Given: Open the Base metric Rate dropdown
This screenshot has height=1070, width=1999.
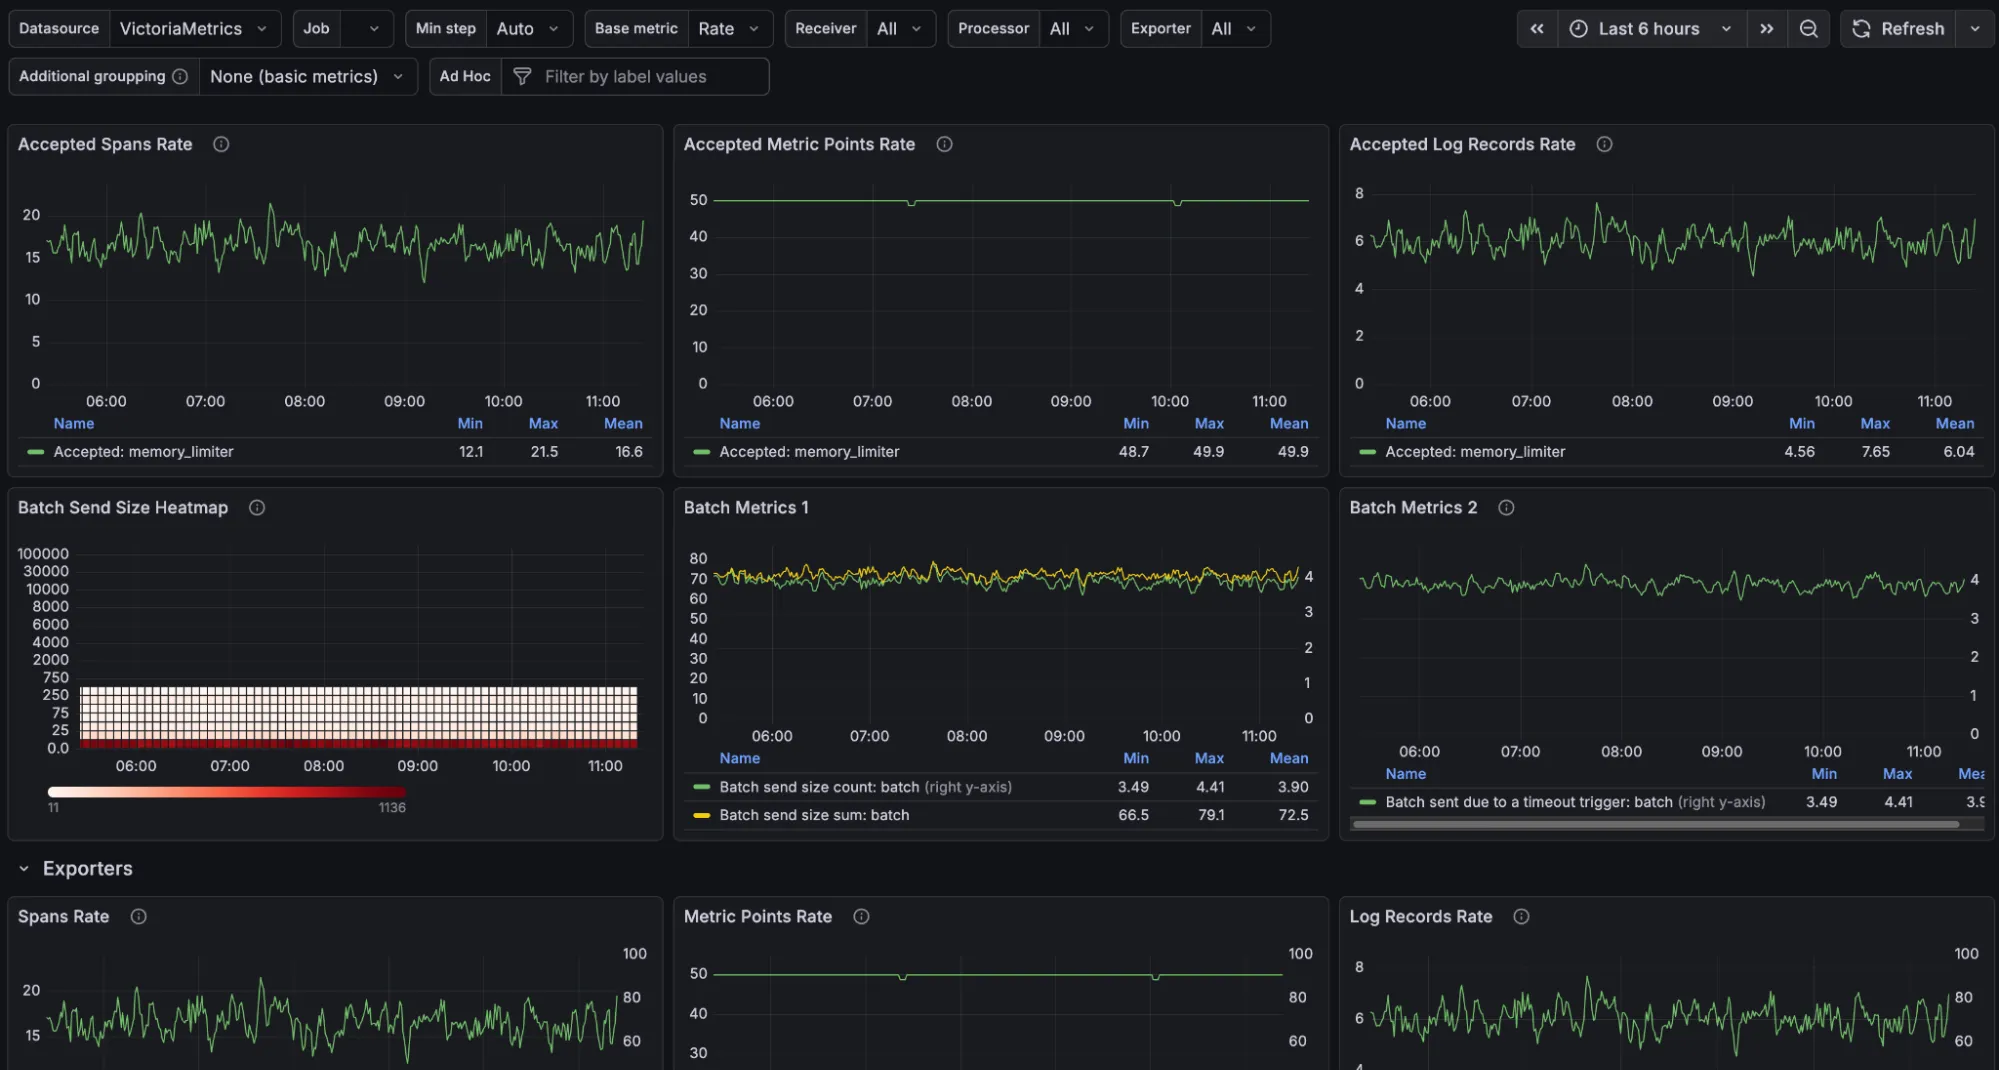Looking at the screenshot, I should click(728, 29).
